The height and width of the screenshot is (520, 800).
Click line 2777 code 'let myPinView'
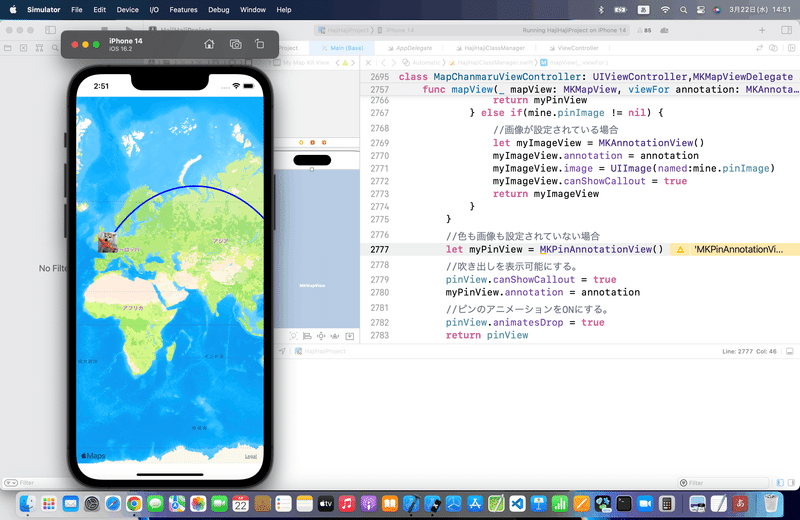[484, 250]
